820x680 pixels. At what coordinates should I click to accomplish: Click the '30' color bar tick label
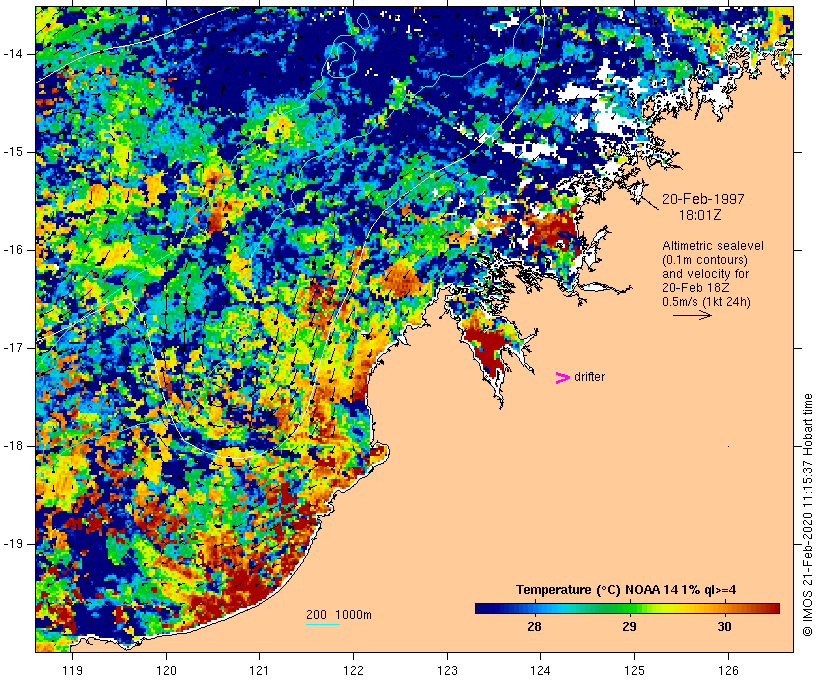(x=724, y=626)
